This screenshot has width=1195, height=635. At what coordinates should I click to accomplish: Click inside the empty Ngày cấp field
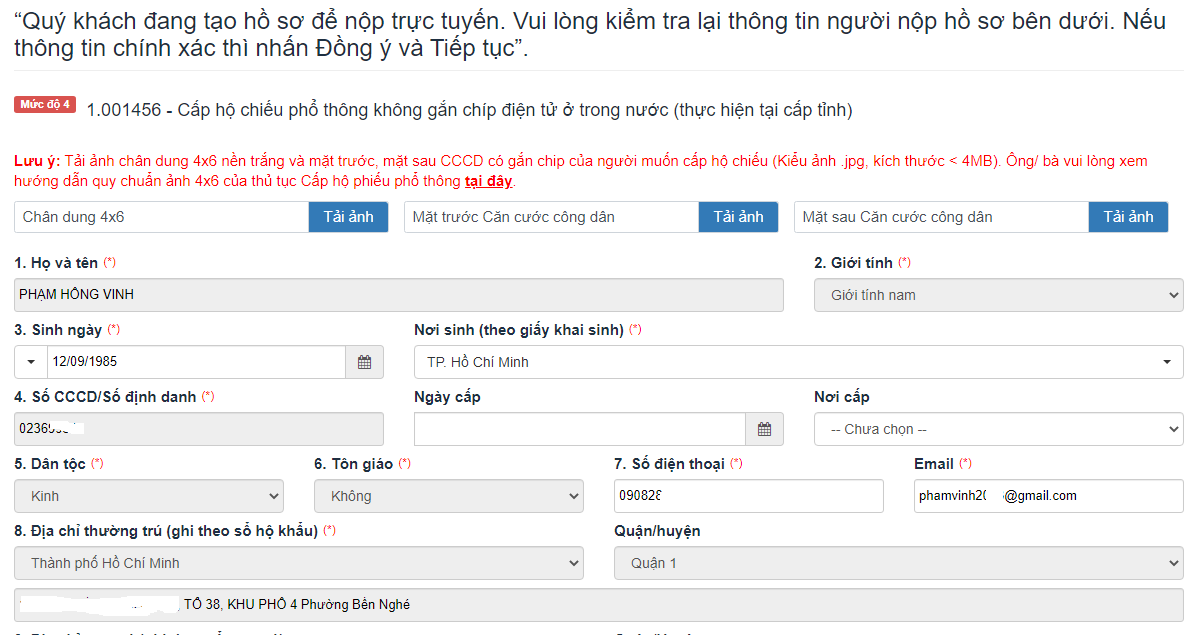click(580, 429)
